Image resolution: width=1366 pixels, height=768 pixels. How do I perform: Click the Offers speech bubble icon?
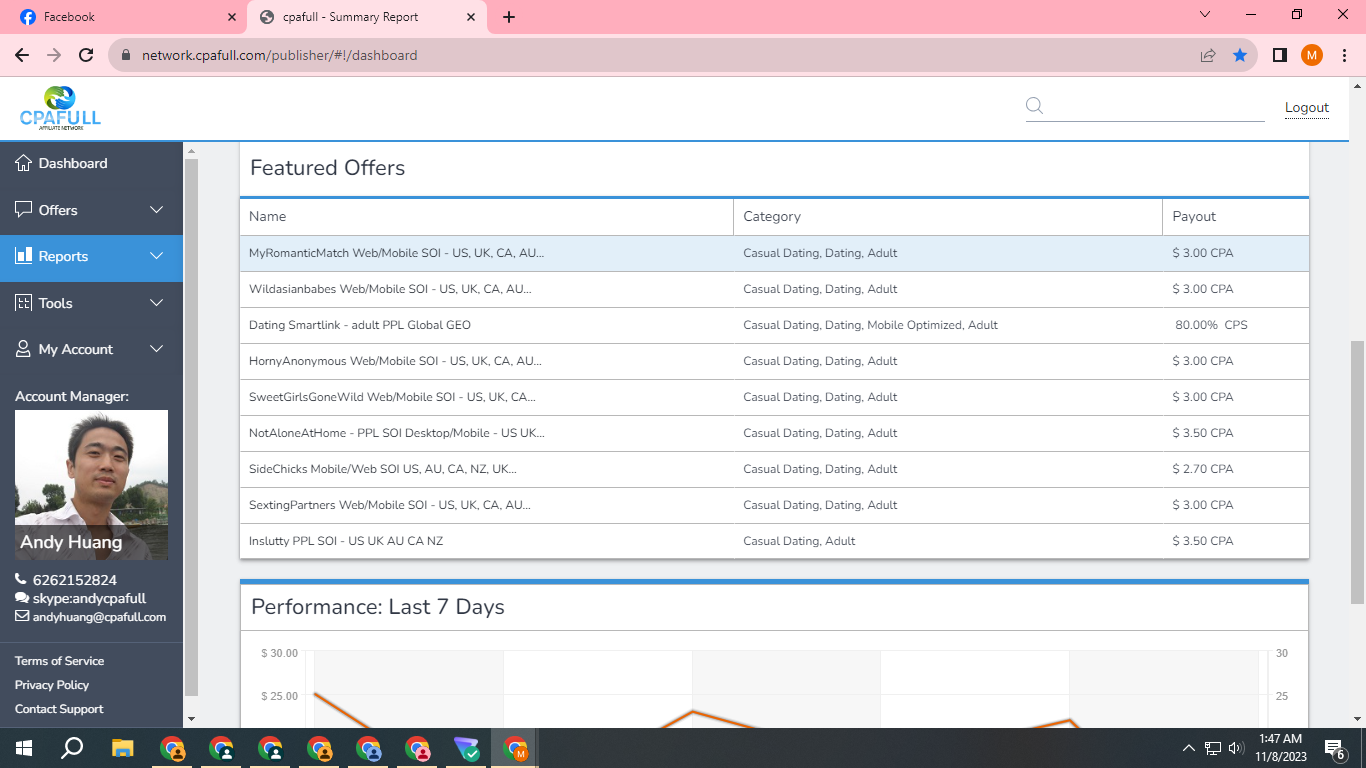click(24, 210)
